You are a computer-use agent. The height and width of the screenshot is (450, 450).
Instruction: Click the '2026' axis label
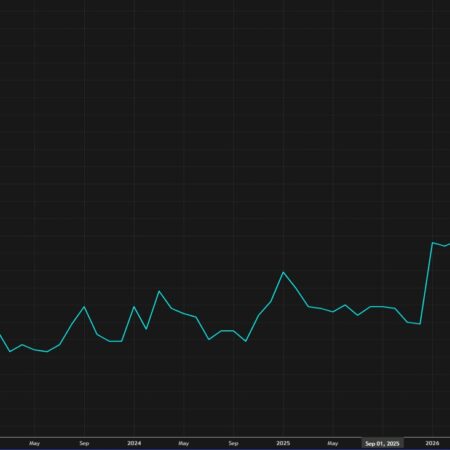coord(432,443)
